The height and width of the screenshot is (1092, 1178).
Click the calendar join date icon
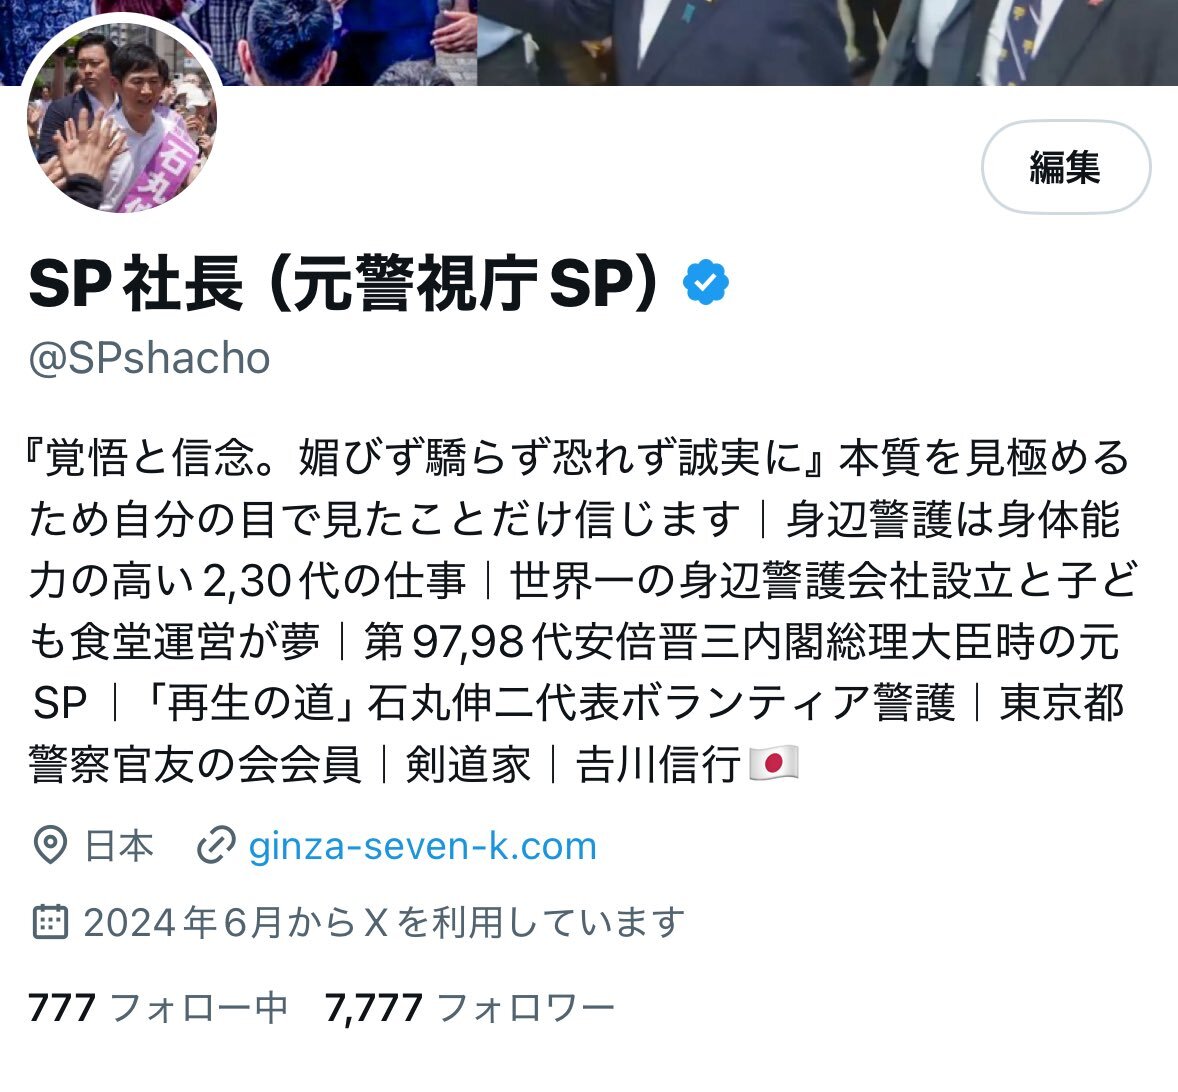point(50,922)
